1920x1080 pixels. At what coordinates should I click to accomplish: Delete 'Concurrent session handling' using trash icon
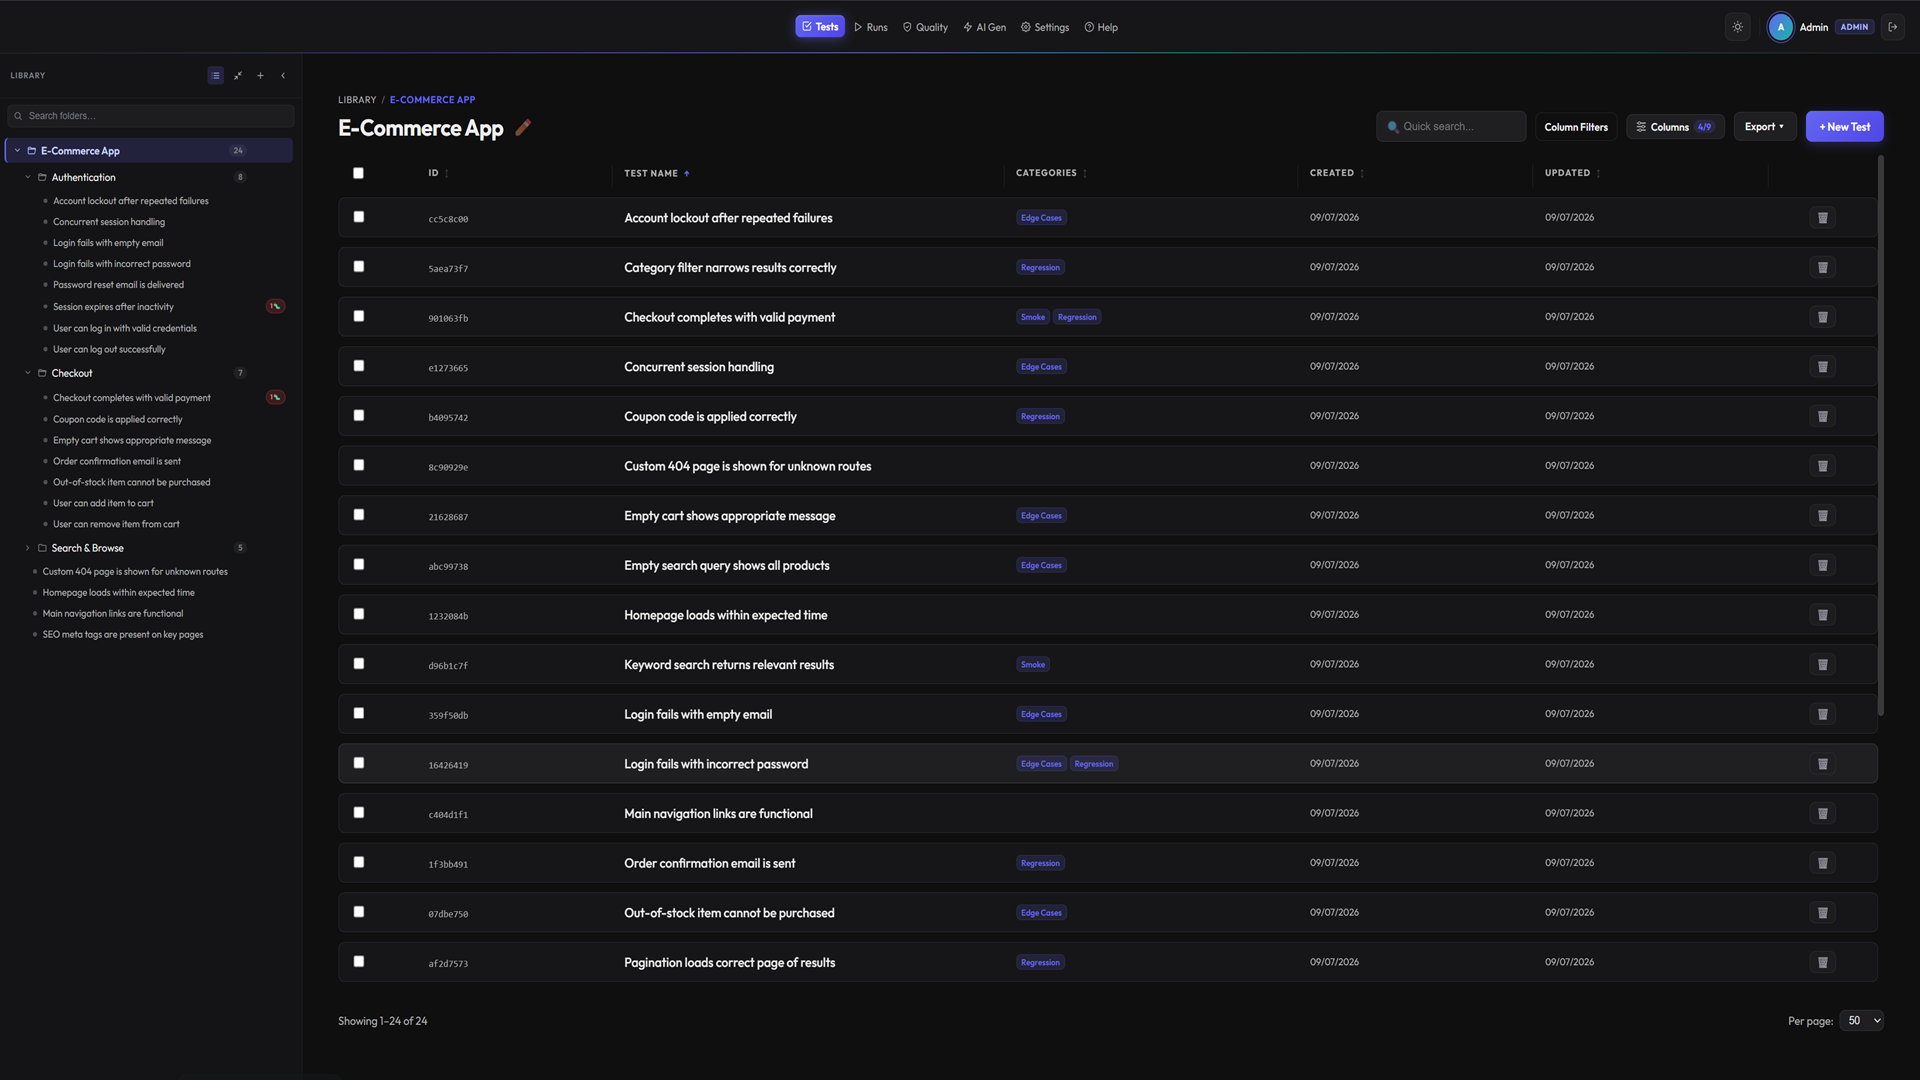click(1822, 367)
